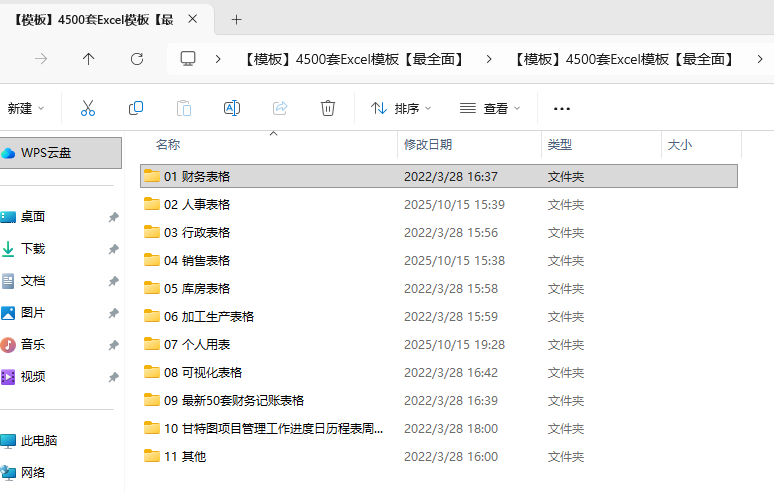The width and height of the screenshot is (774, 493).
Task: Click folder icon of 02 人事表格
Action: point(152,204)
